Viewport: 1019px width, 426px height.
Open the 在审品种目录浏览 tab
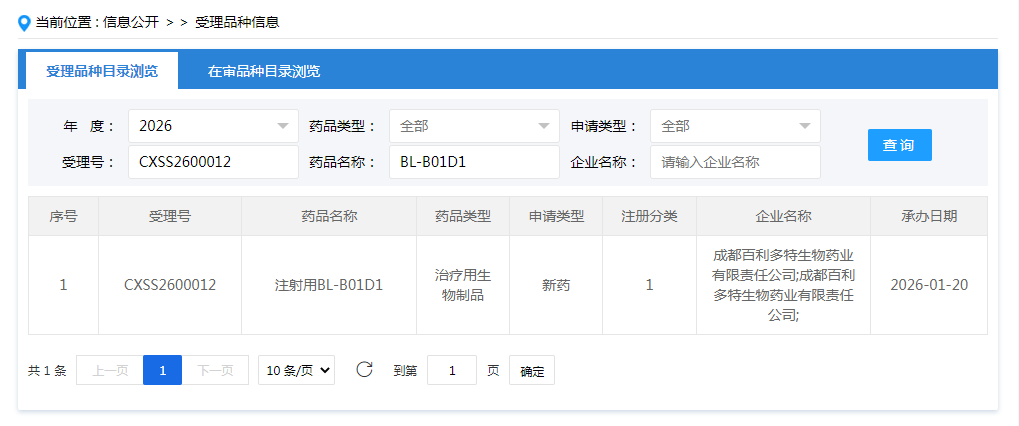pyautogui.click(x=264, y=71)
